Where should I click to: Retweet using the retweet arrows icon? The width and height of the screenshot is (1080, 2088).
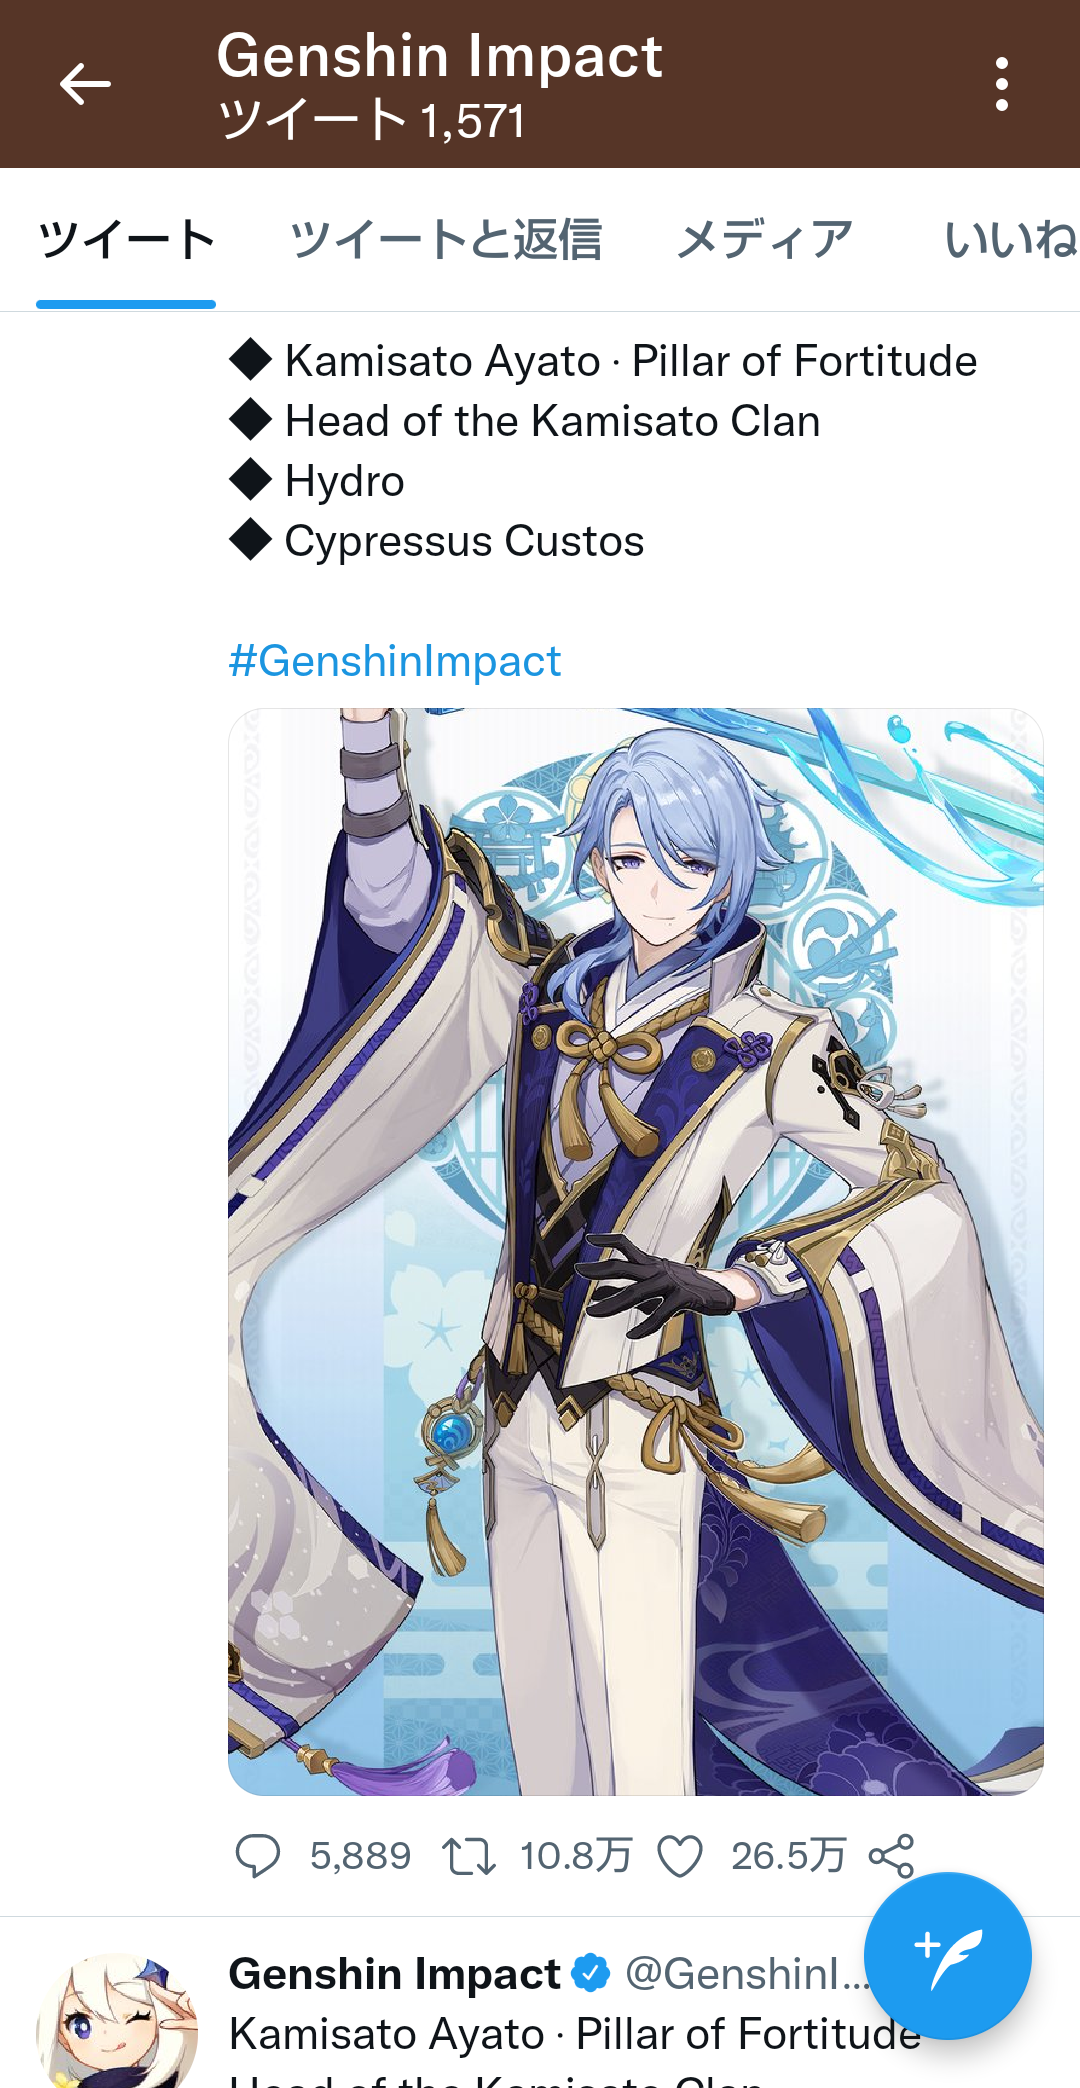click(470, 1856)
